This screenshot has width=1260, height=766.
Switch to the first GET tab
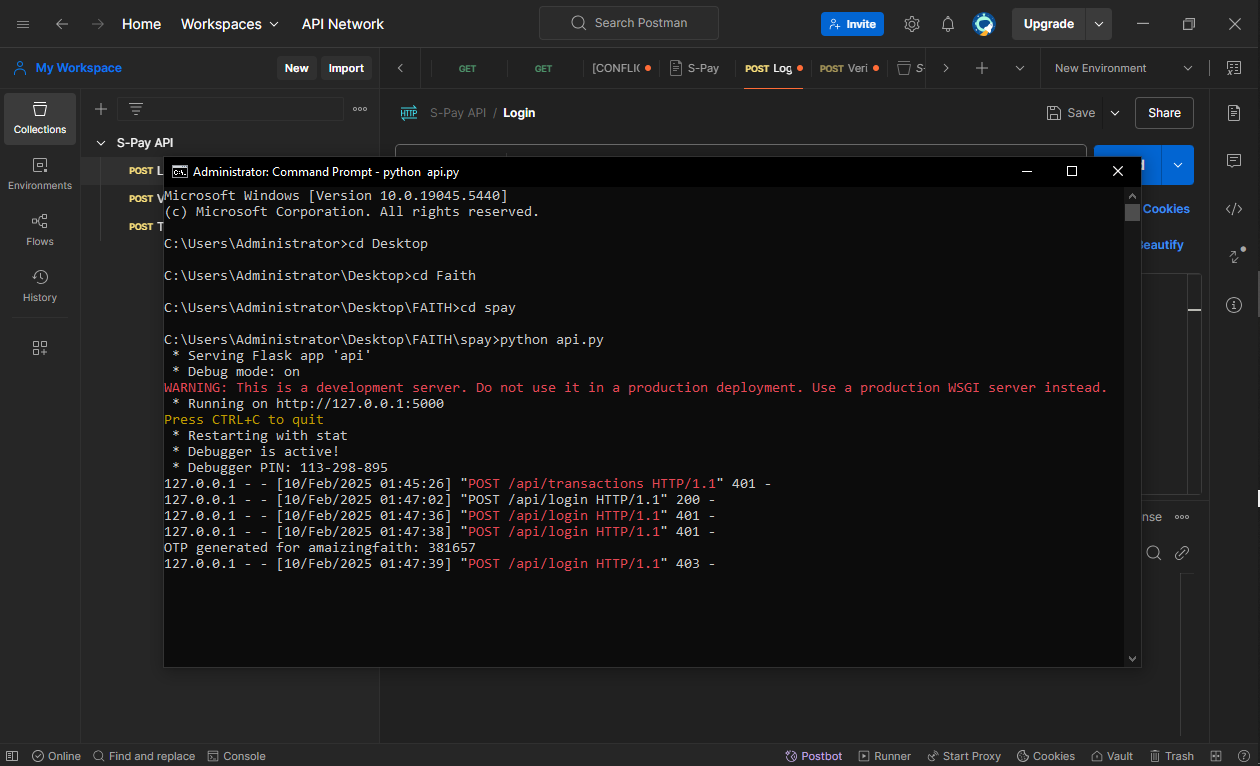468,68
